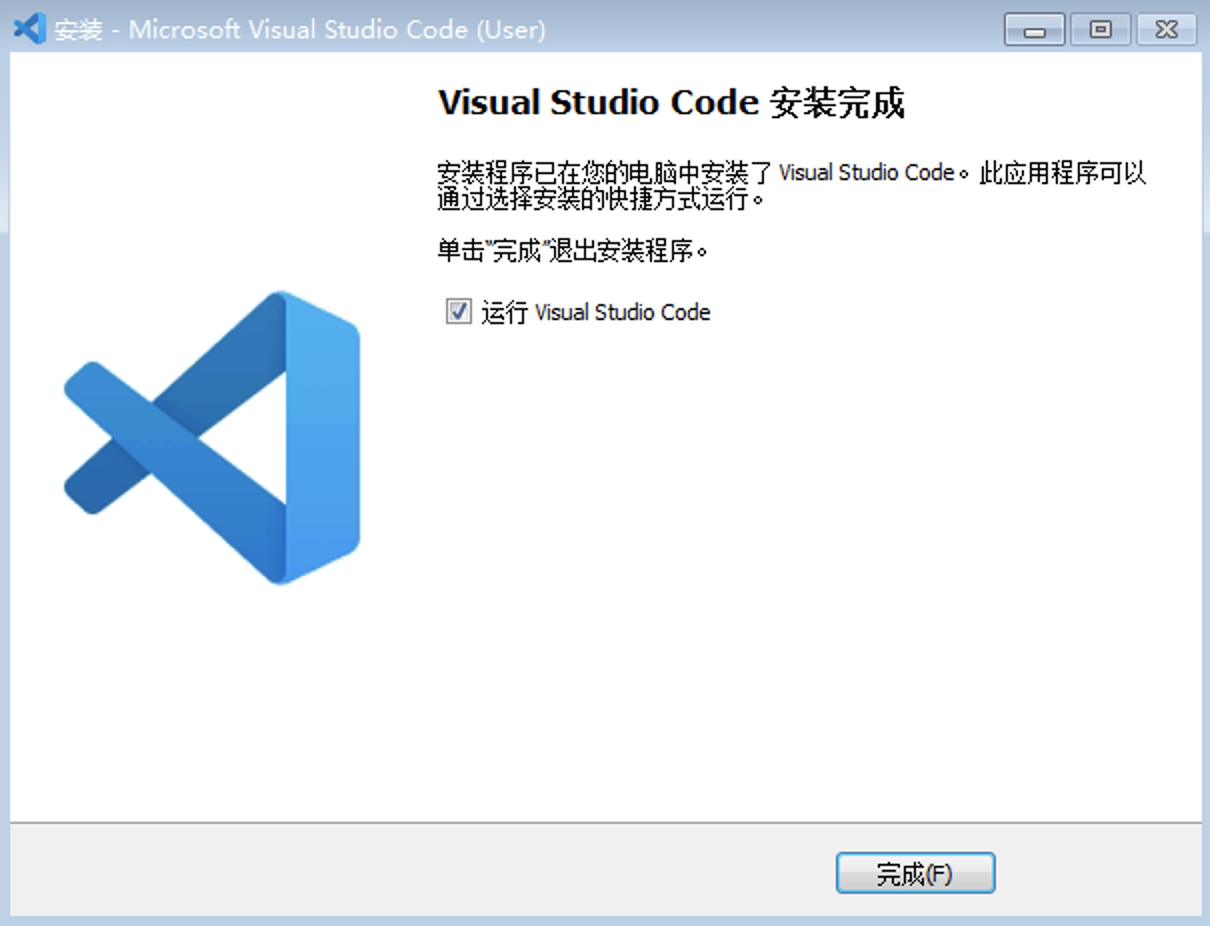
Task: Close the installer using the X icon
Action: (1165, 29)
